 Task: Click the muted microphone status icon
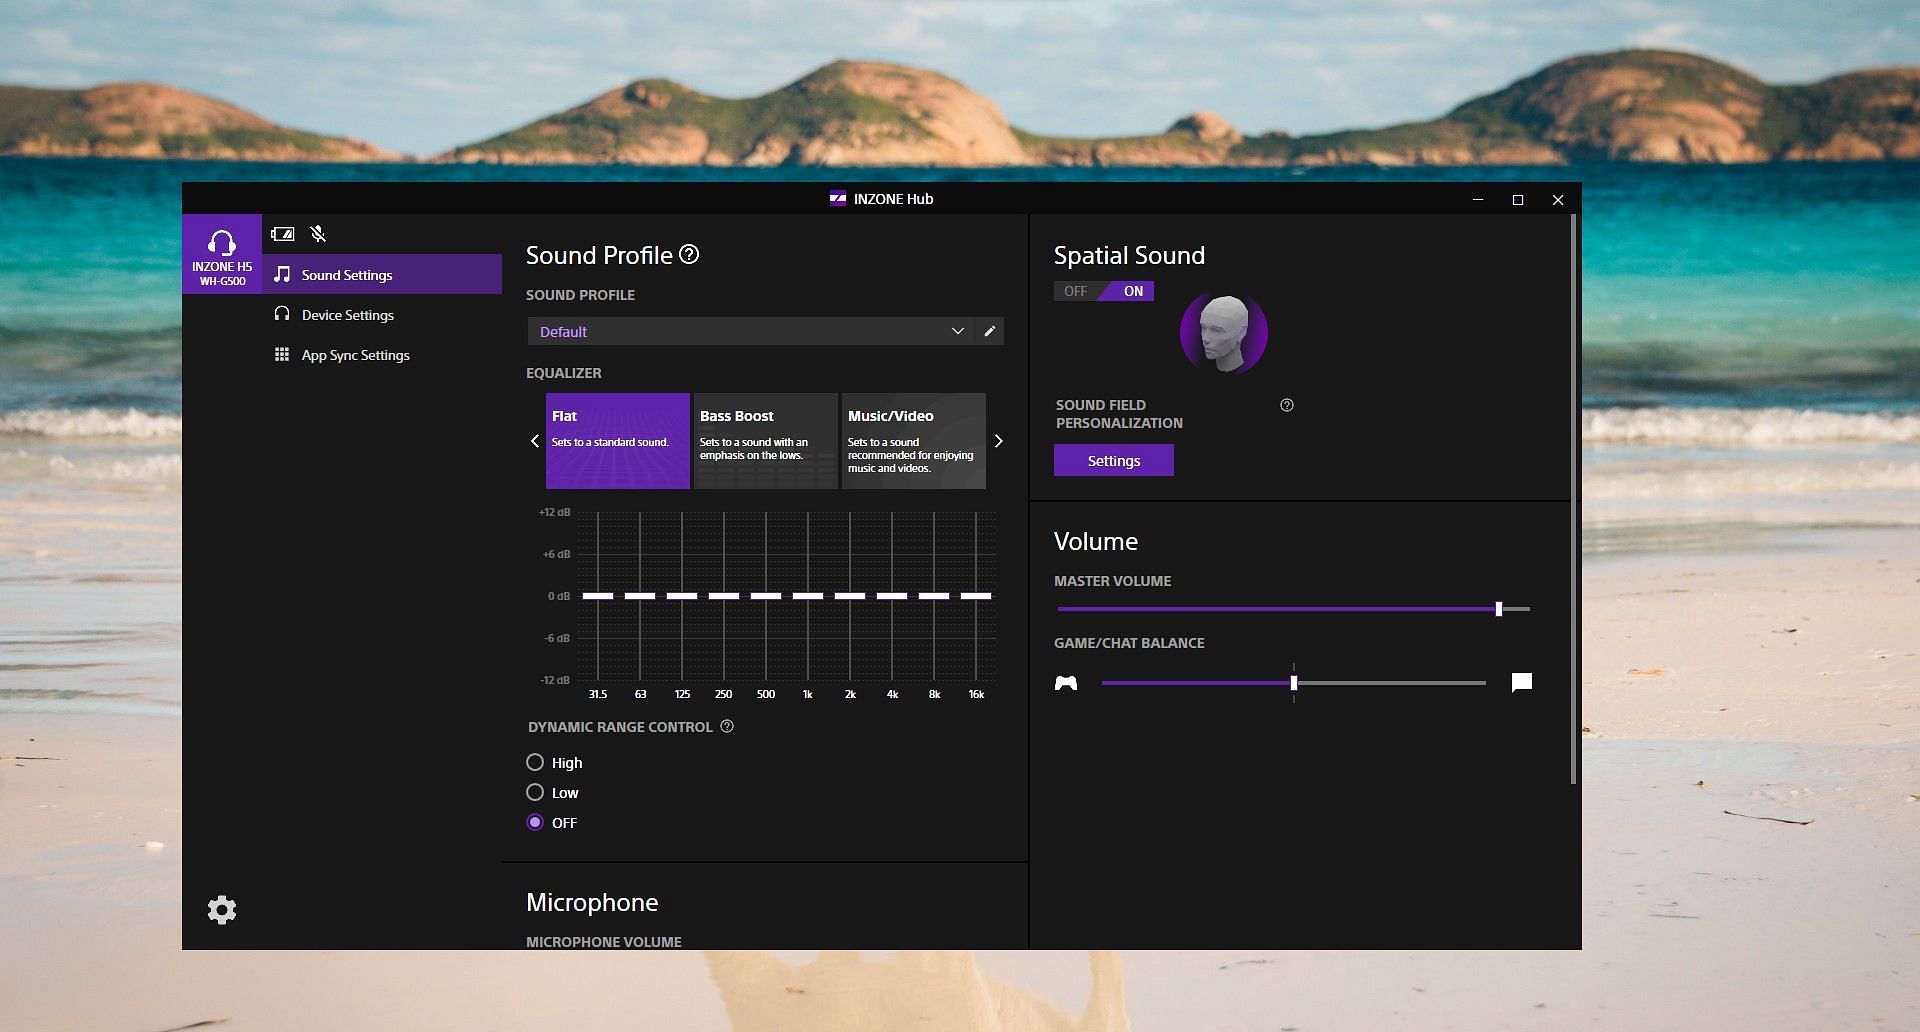pyautogui.click(x=318, y=234)
